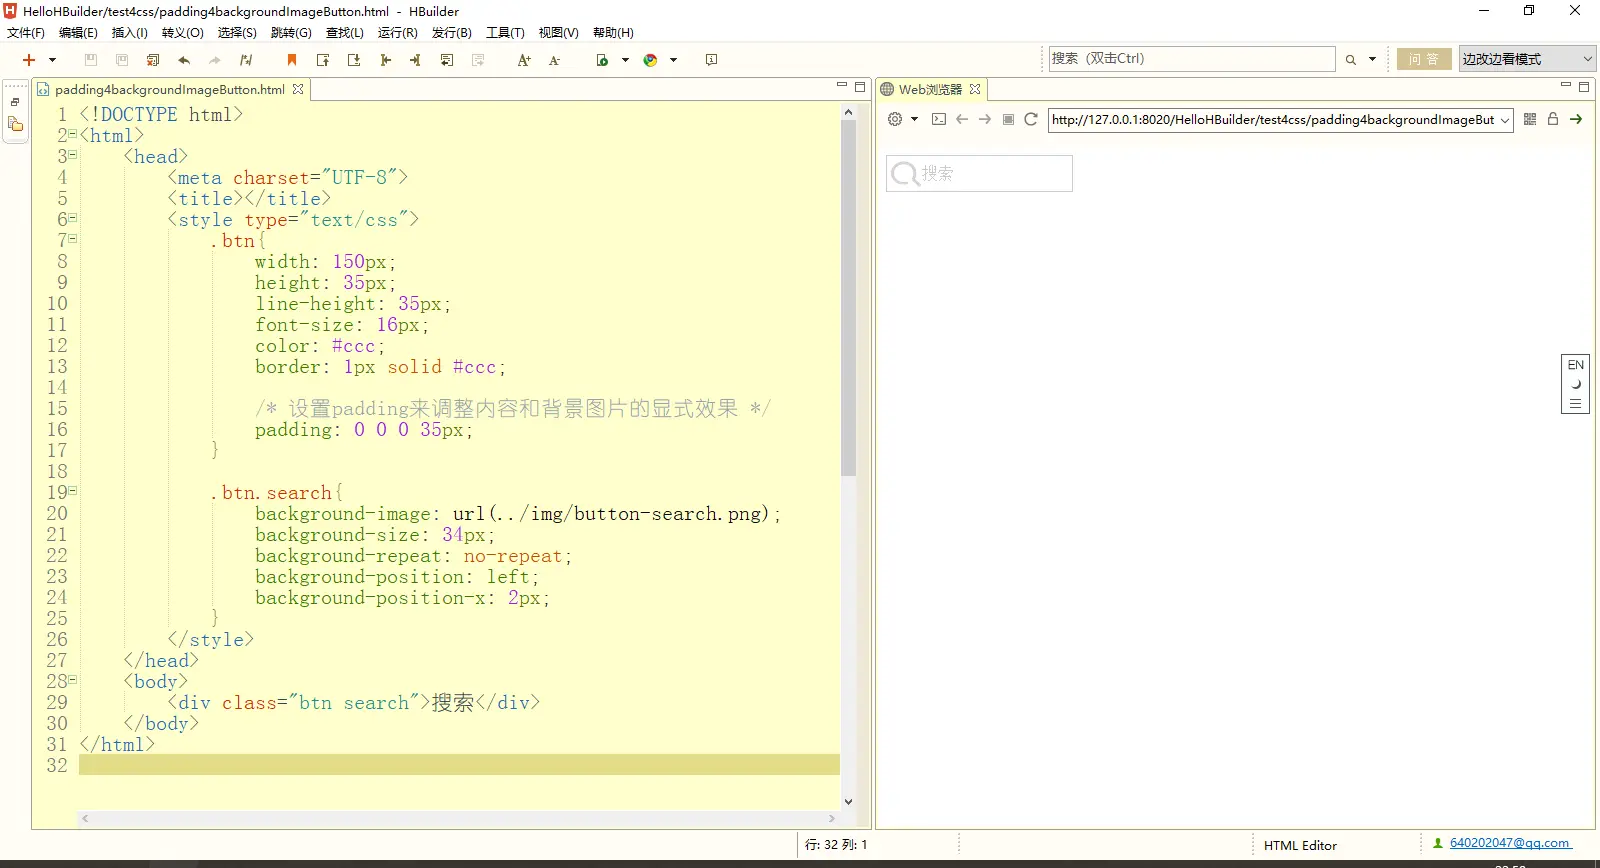The width and height of the screenshot is (1600, 868).
Task: Collapse the head tag fold on line 3
Action: pyautogui.click(x=73, y=155)
